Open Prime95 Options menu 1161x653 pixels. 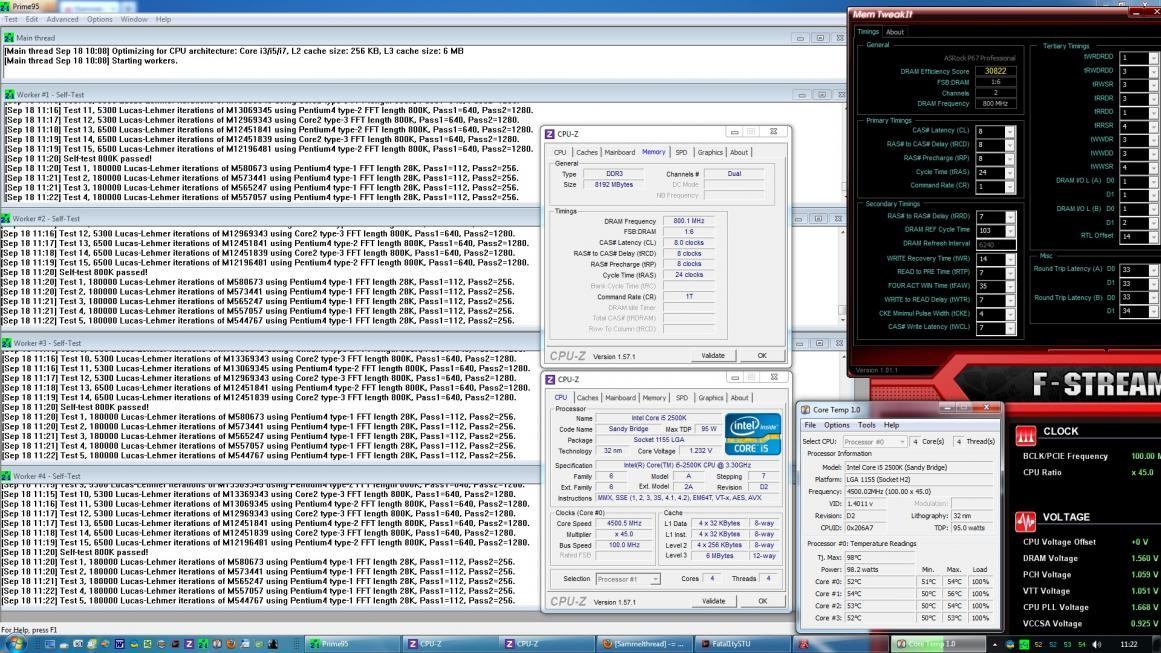click(99, 19)
